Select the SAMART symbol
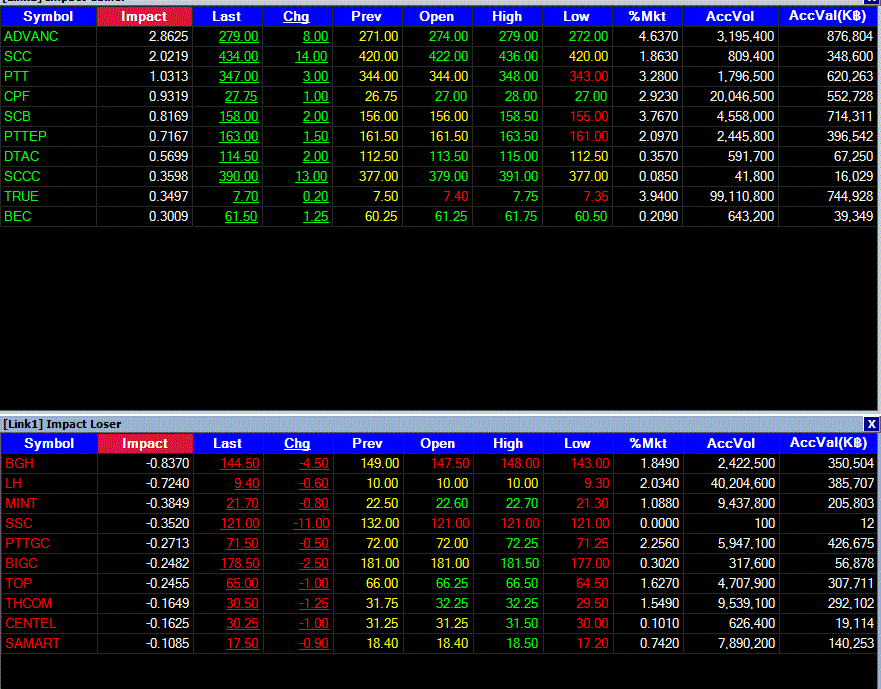The height and width of the screenshot is (689, 881). (x=32, y=643)
